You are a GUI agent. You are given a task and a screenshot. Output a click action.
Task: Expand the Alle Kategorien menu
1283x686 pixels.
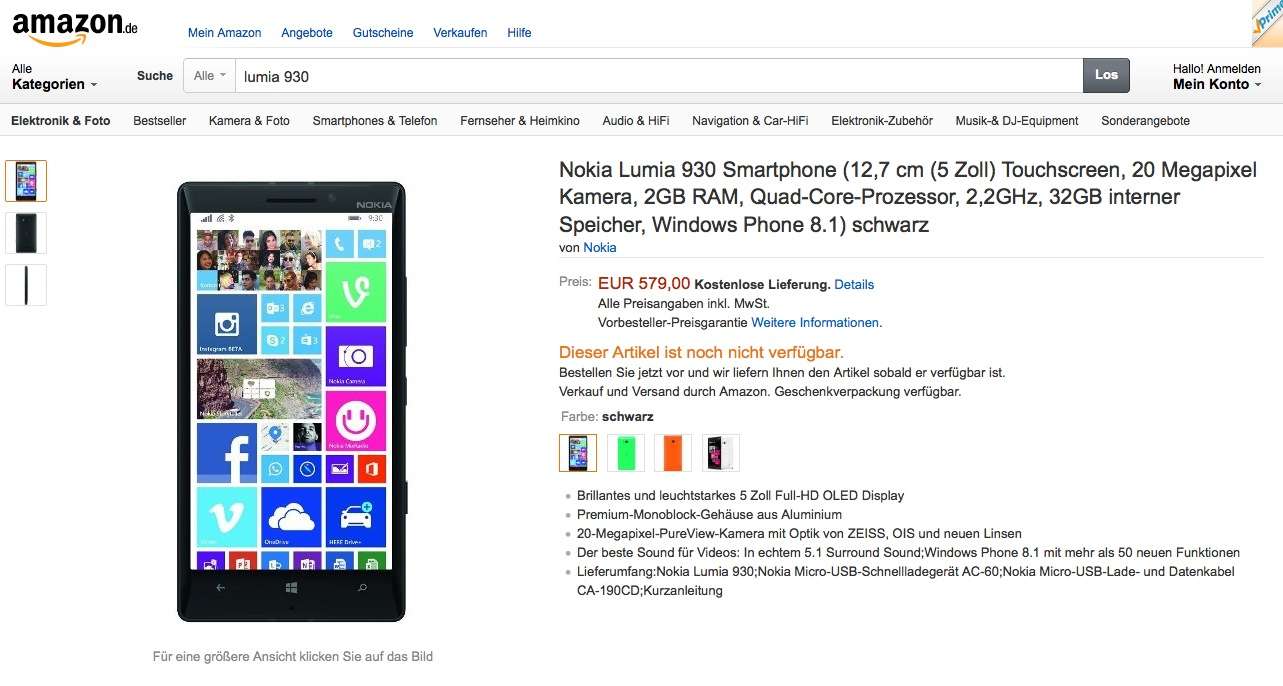[54, 77]
